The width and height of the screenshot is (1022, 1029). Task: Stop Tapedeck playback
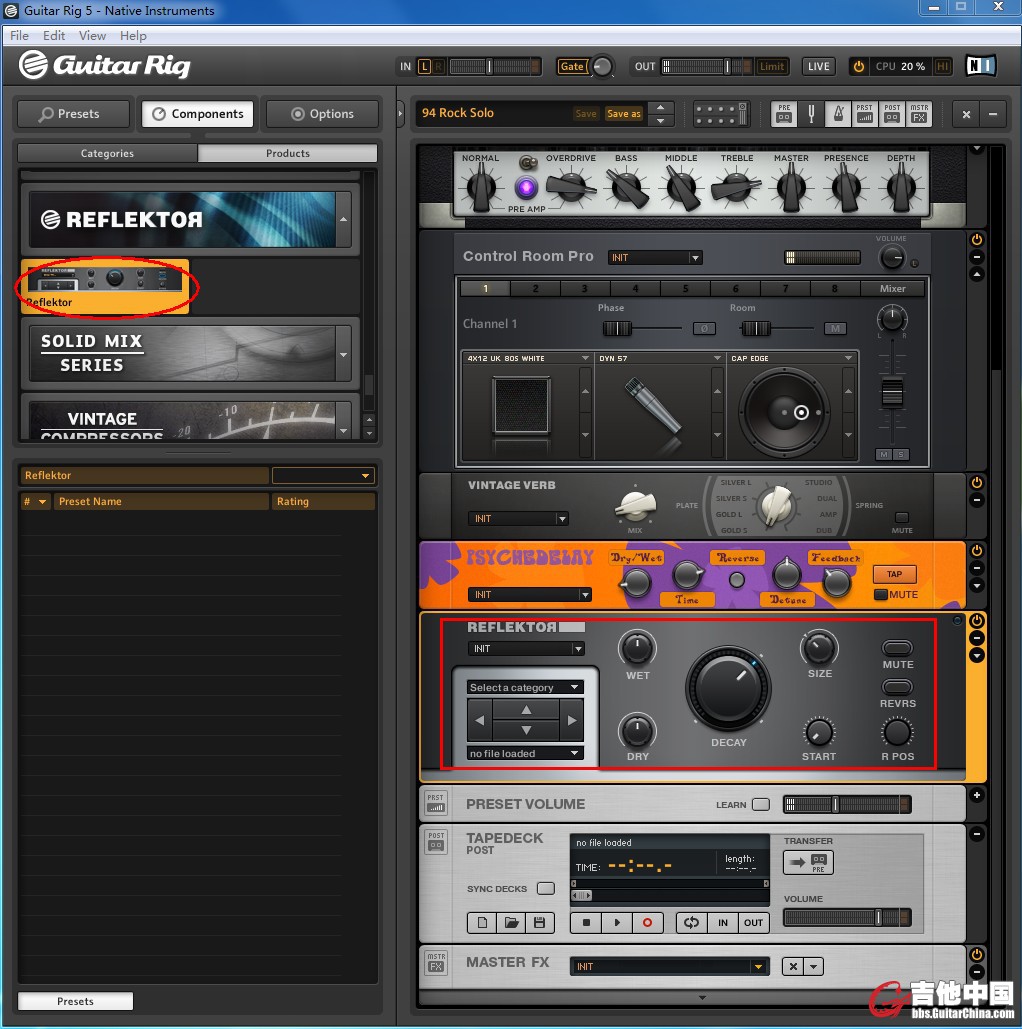[x=586, y=923]
